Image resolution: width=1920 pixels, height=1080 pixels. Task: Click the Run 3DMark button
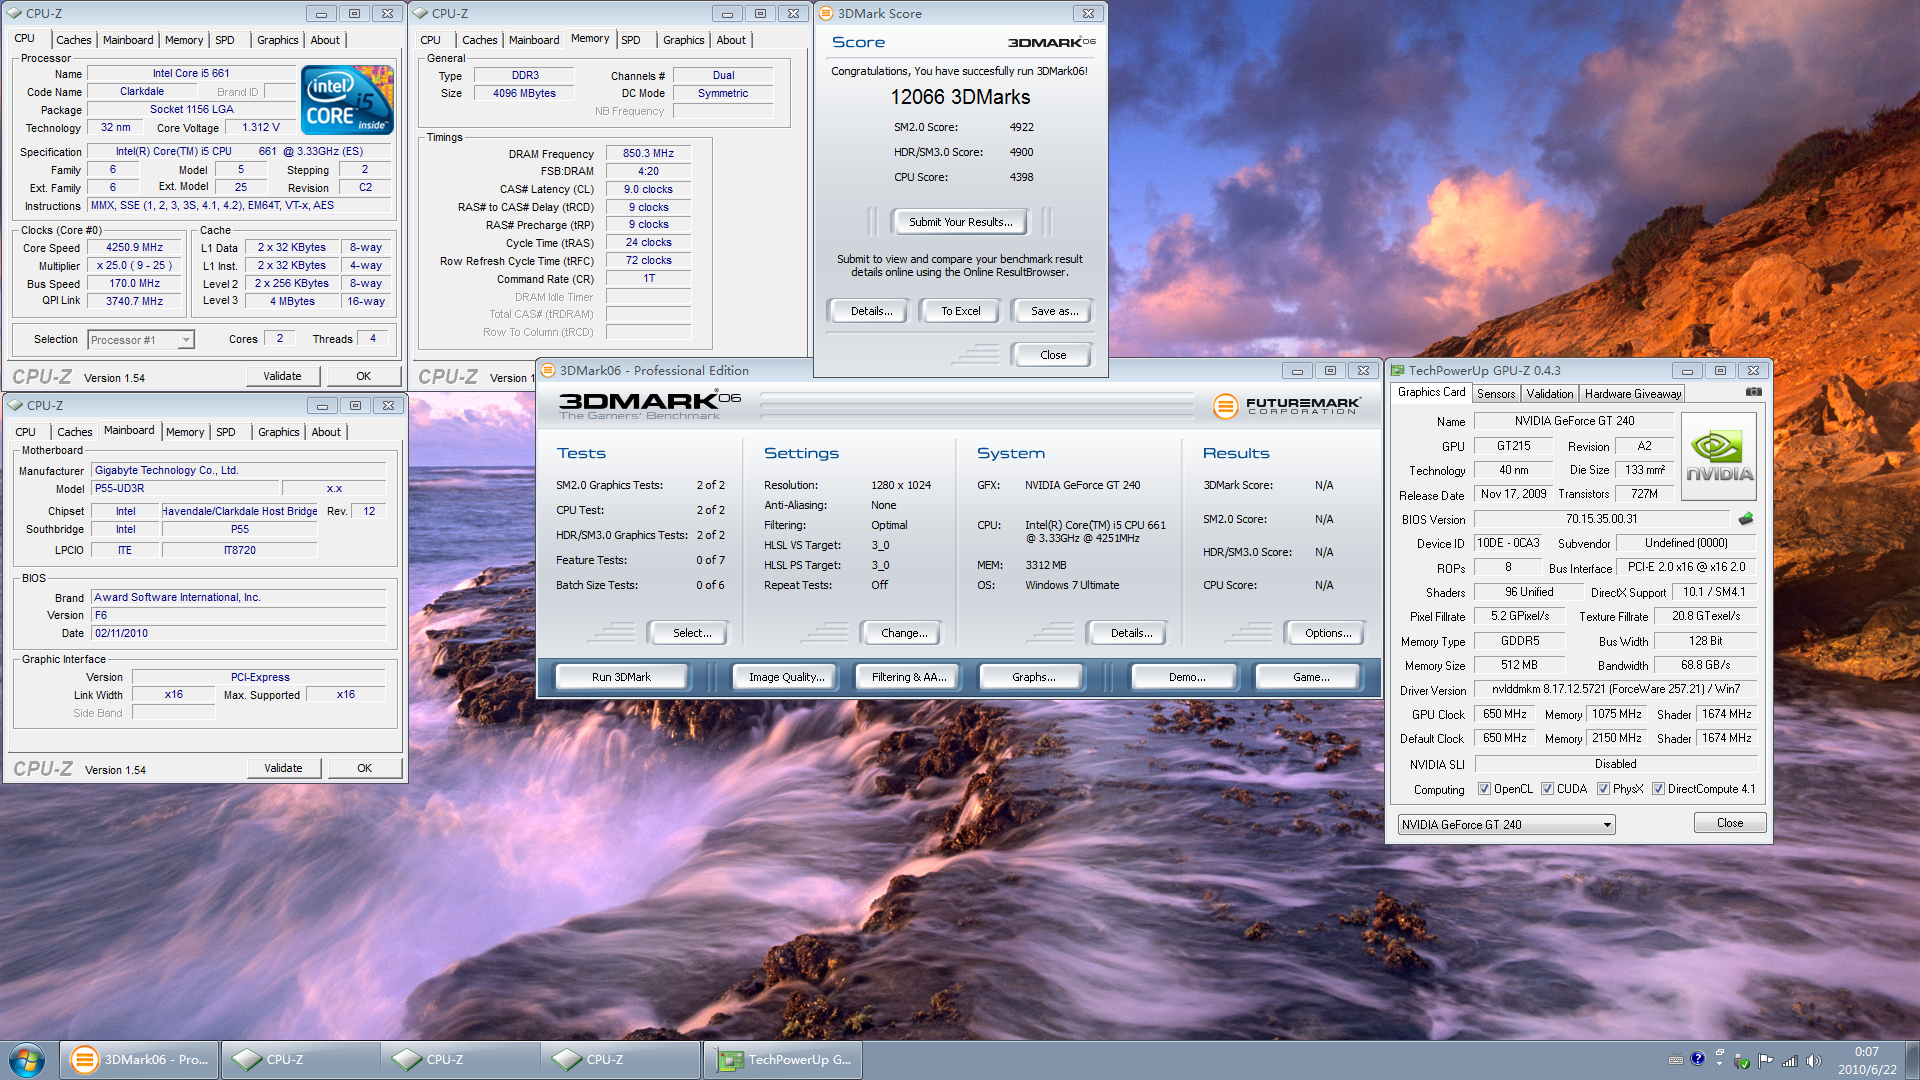coord(621,677)
